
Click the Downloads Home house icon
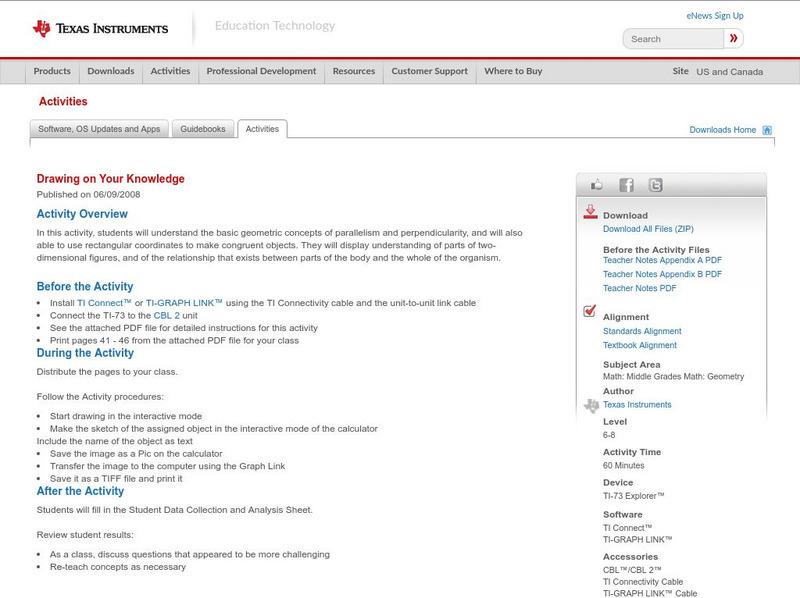767,130
